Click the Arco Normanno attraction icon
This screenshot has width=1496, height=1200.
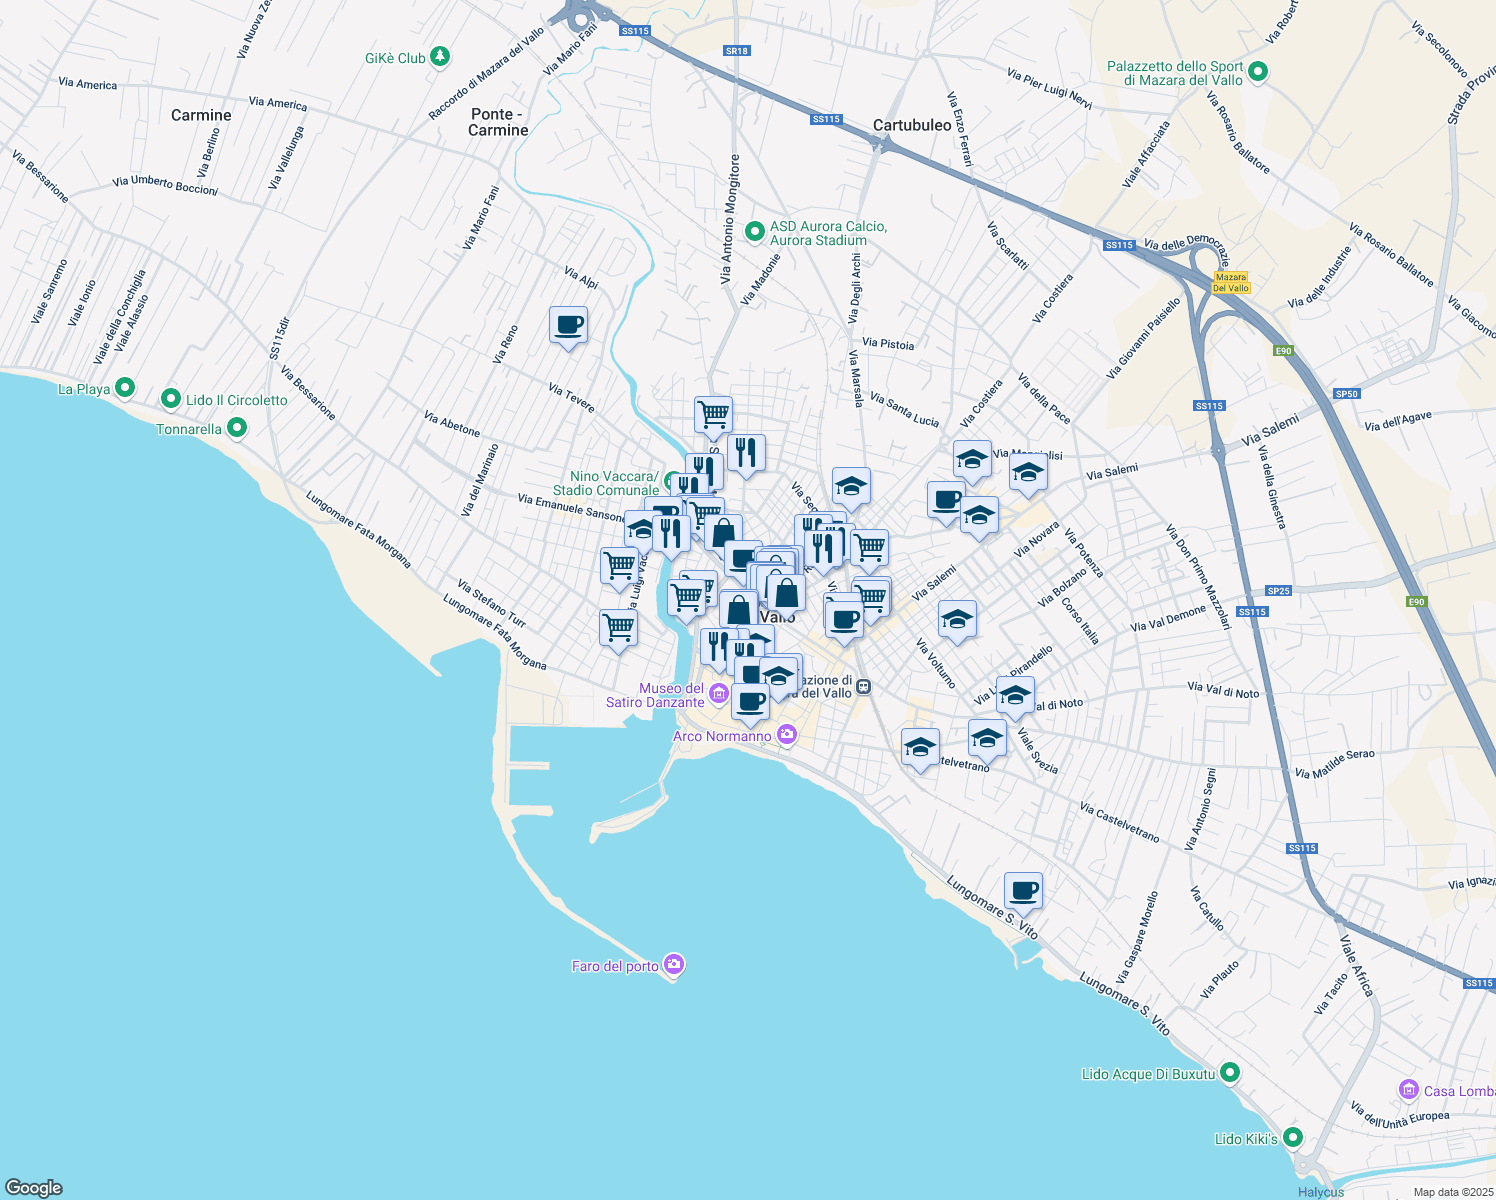click(x=787, y=736)
